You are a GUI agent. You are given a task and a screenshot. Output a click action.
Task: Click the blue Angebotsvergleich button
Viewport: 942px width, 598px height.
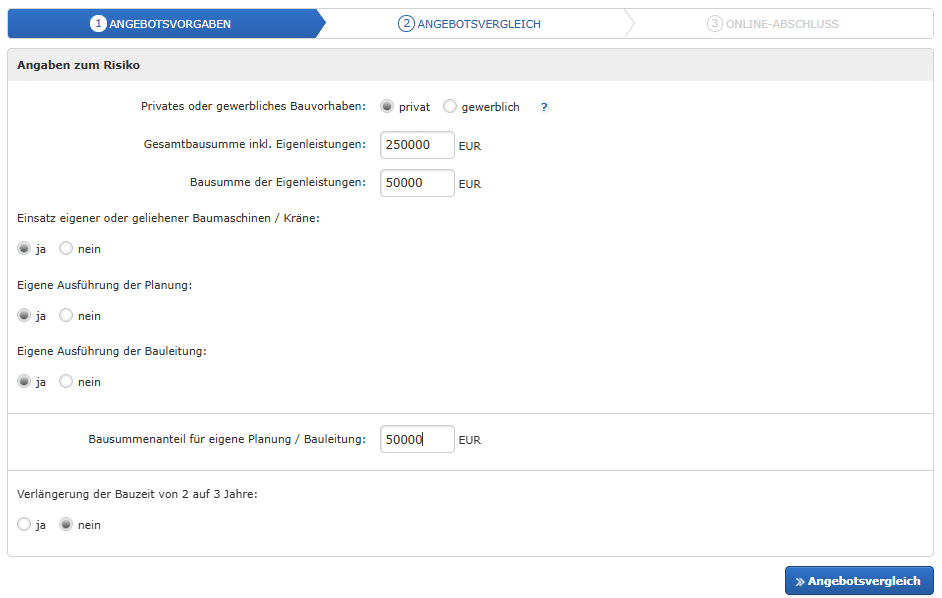pyautogui.click(x=859, y=581)
